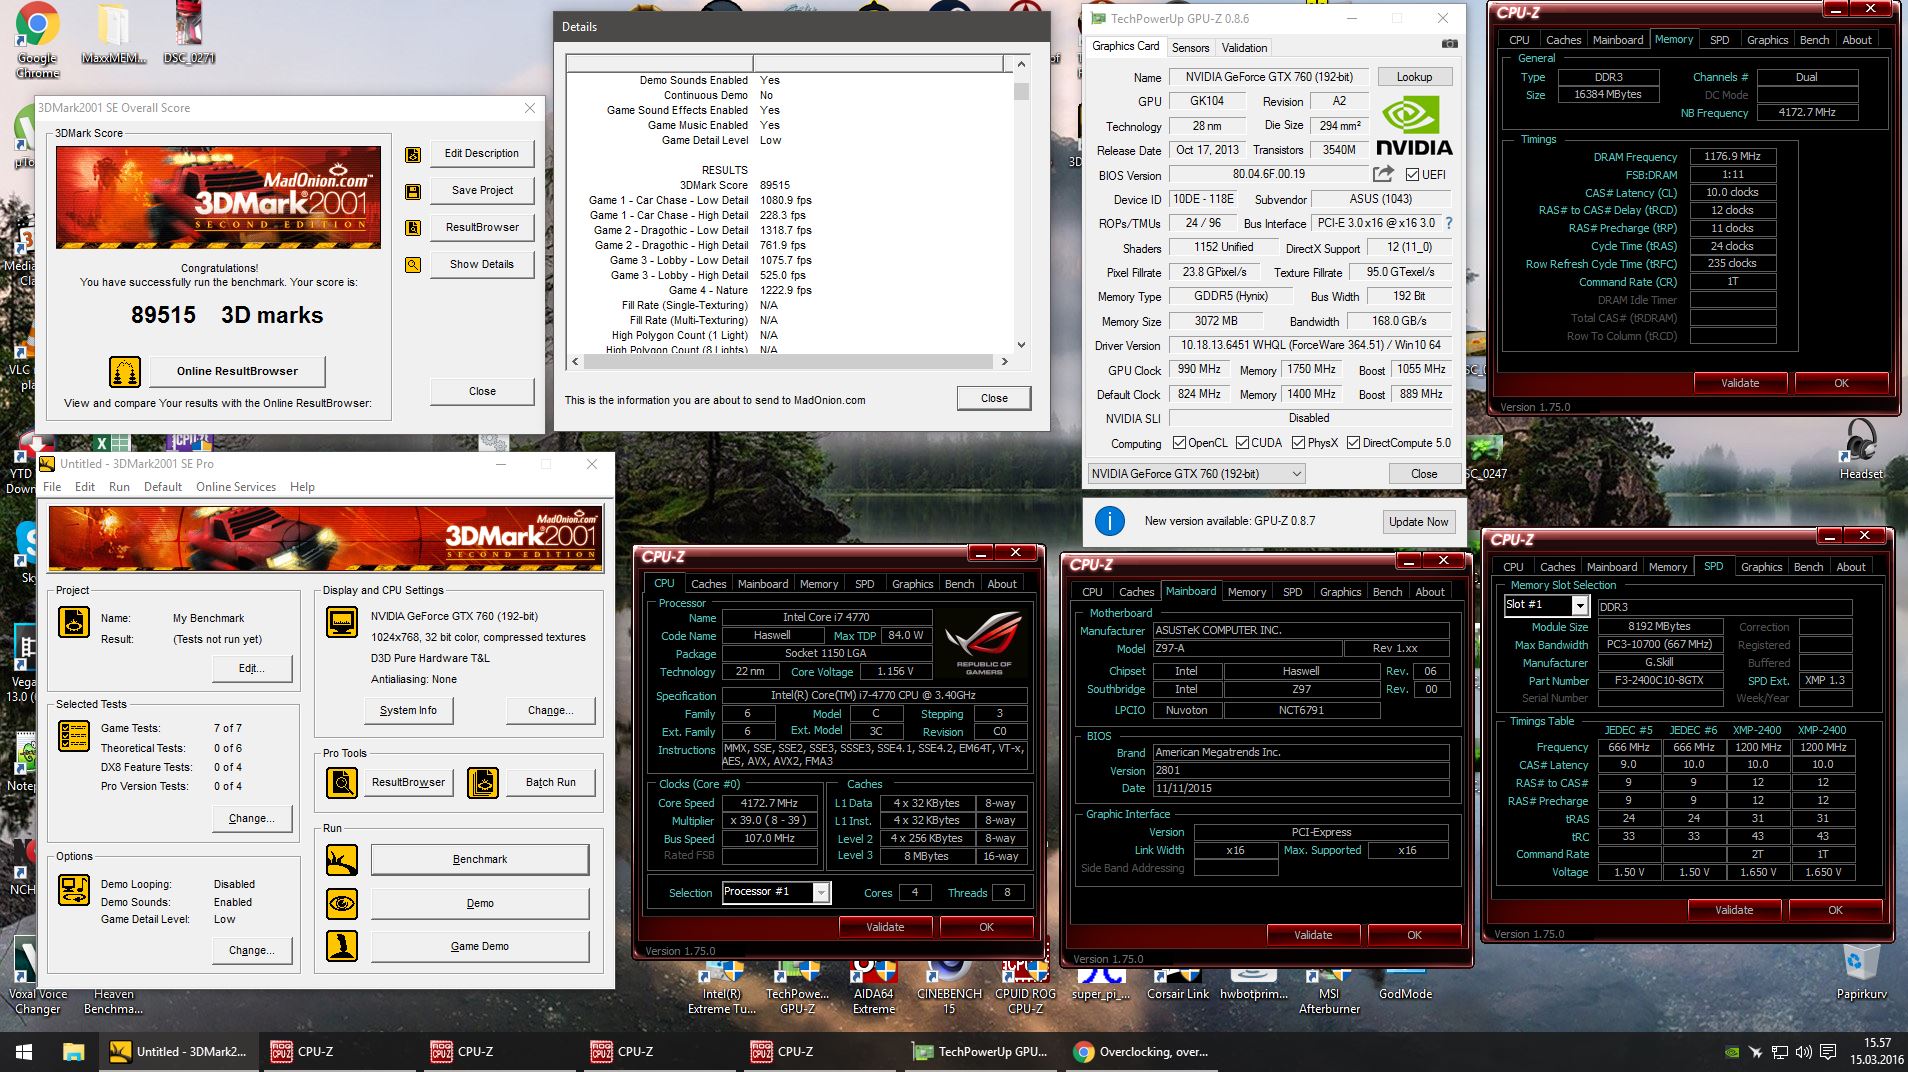The height and width of the screenshot is (1072, 1908).
Task: Click the PCI-E bus interface question mark
Action: (x=1449, y=223)
